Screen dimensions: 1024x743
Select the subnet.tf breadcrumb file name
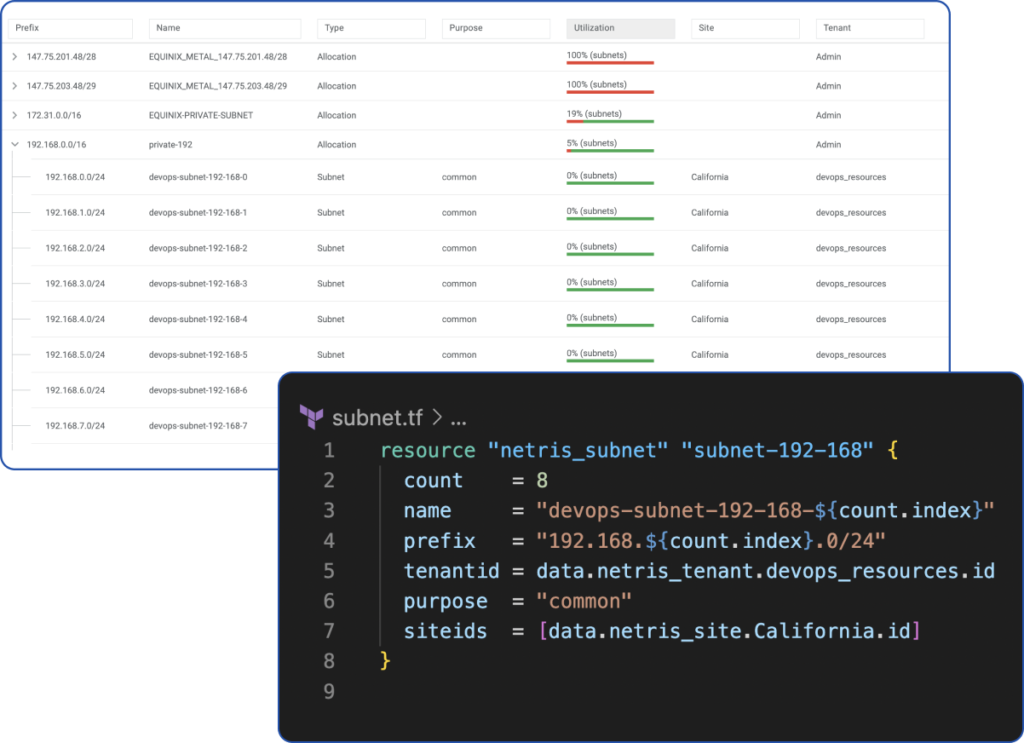[x=377, y=417]
